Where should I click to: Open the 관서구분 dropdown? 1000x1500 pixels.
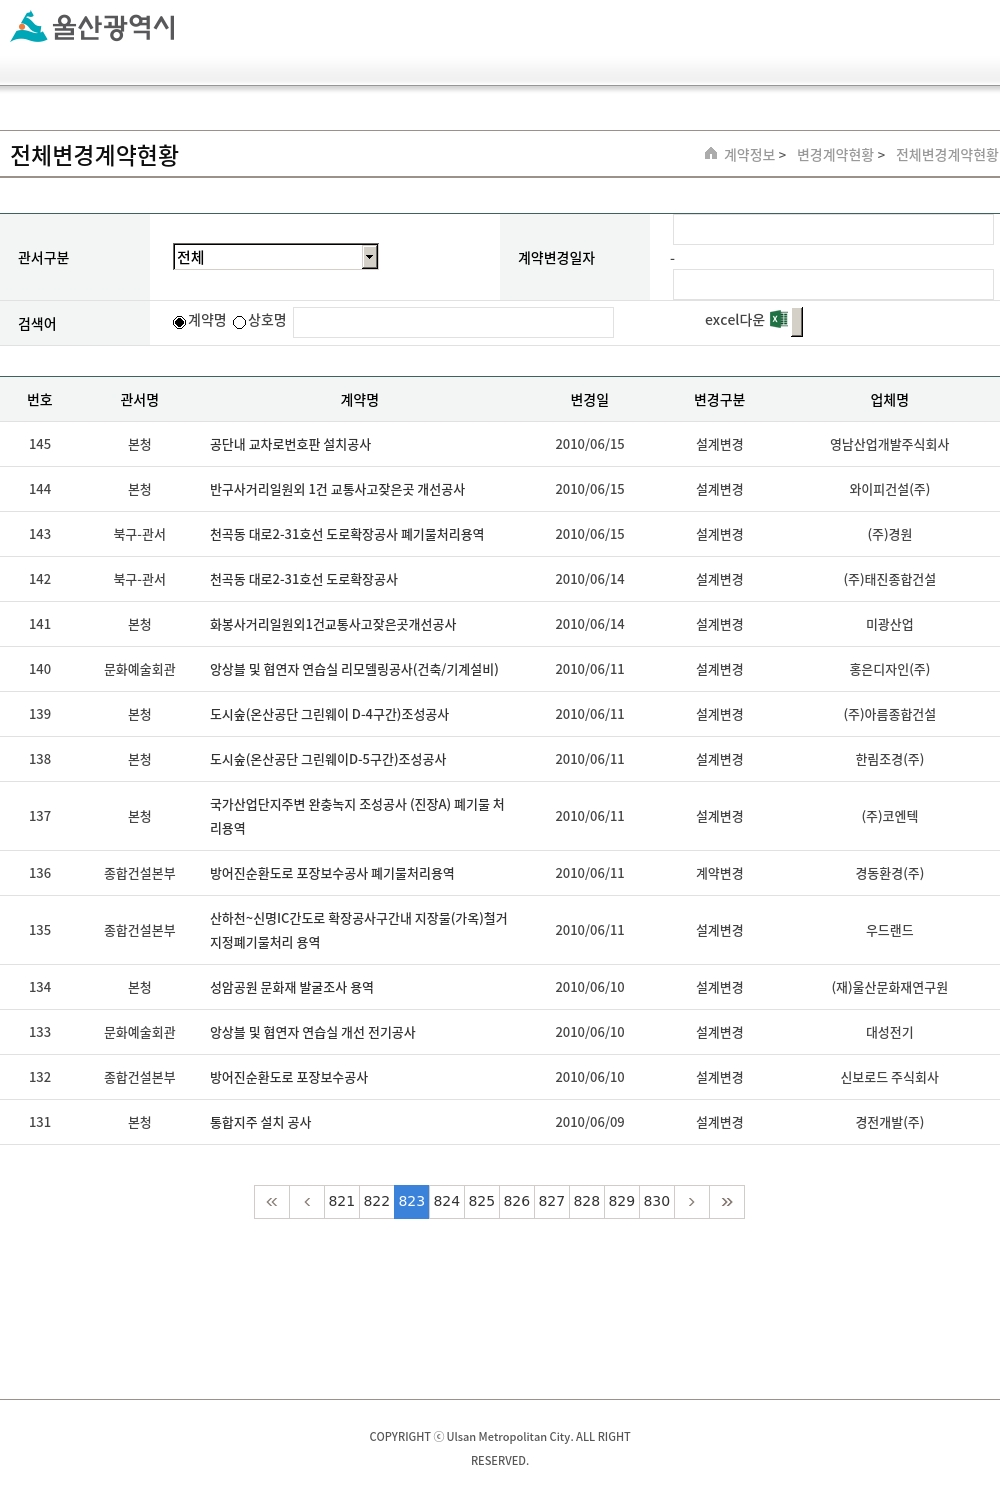tap(275, 257)
